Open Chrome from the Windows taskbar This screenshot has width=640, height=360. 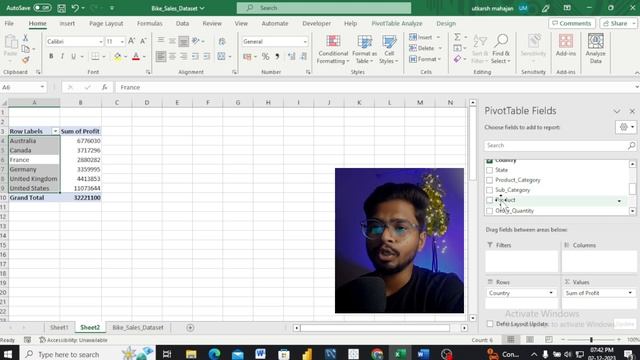point(377,354)
